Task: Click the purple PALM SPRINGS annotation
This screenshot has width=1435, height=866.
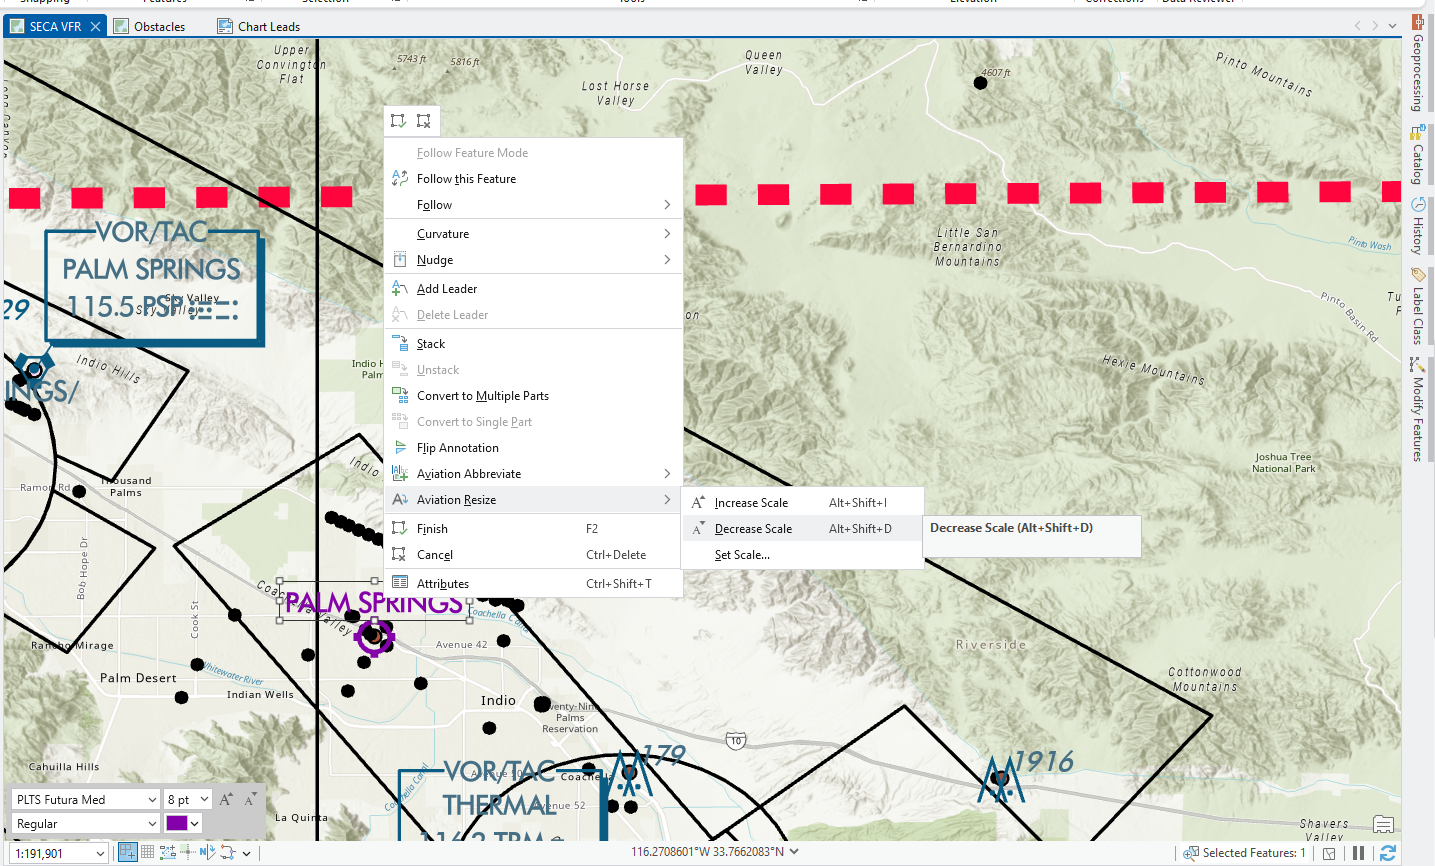Action: [x=374, y=602]
